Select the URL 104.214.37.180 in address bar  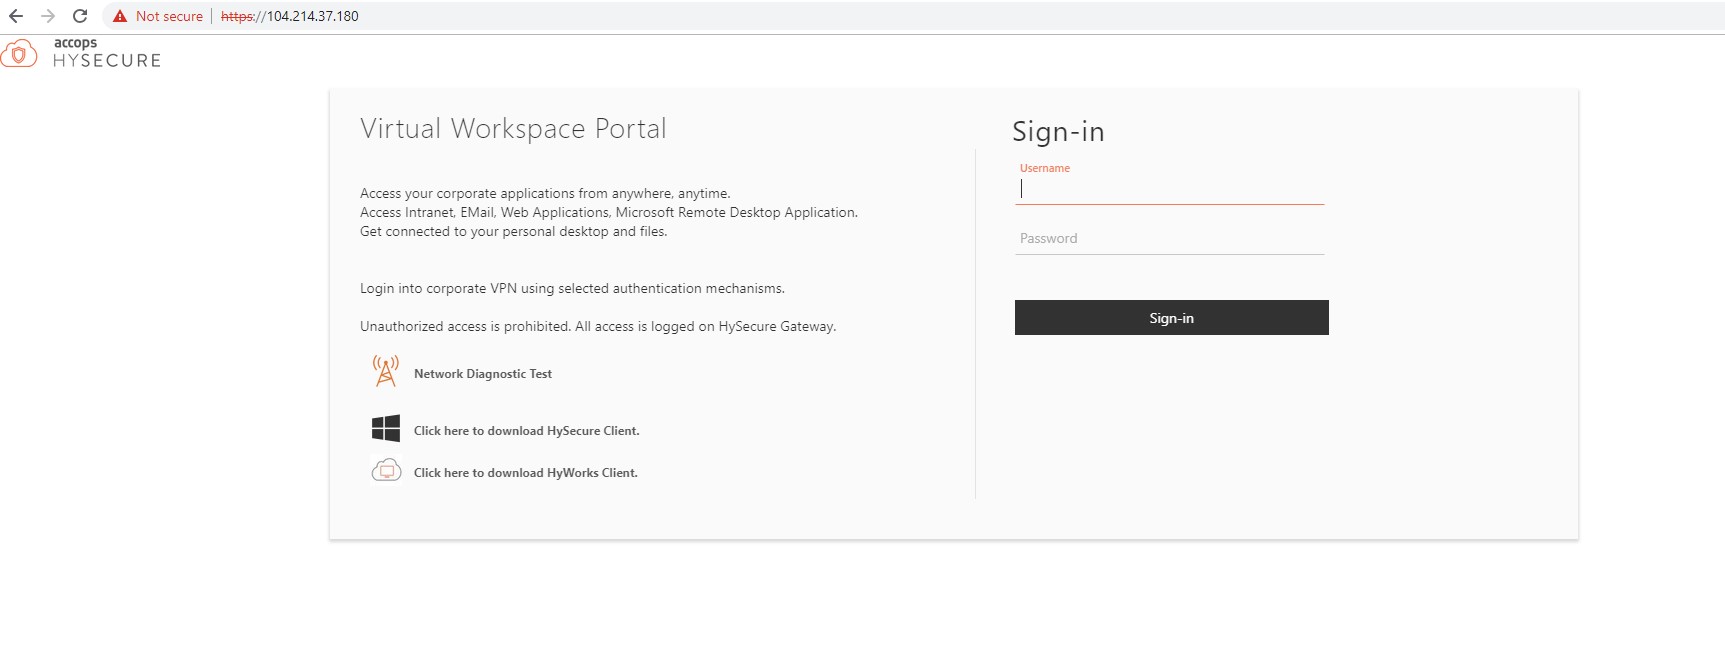pyautogui.click(x=289, y=16)
